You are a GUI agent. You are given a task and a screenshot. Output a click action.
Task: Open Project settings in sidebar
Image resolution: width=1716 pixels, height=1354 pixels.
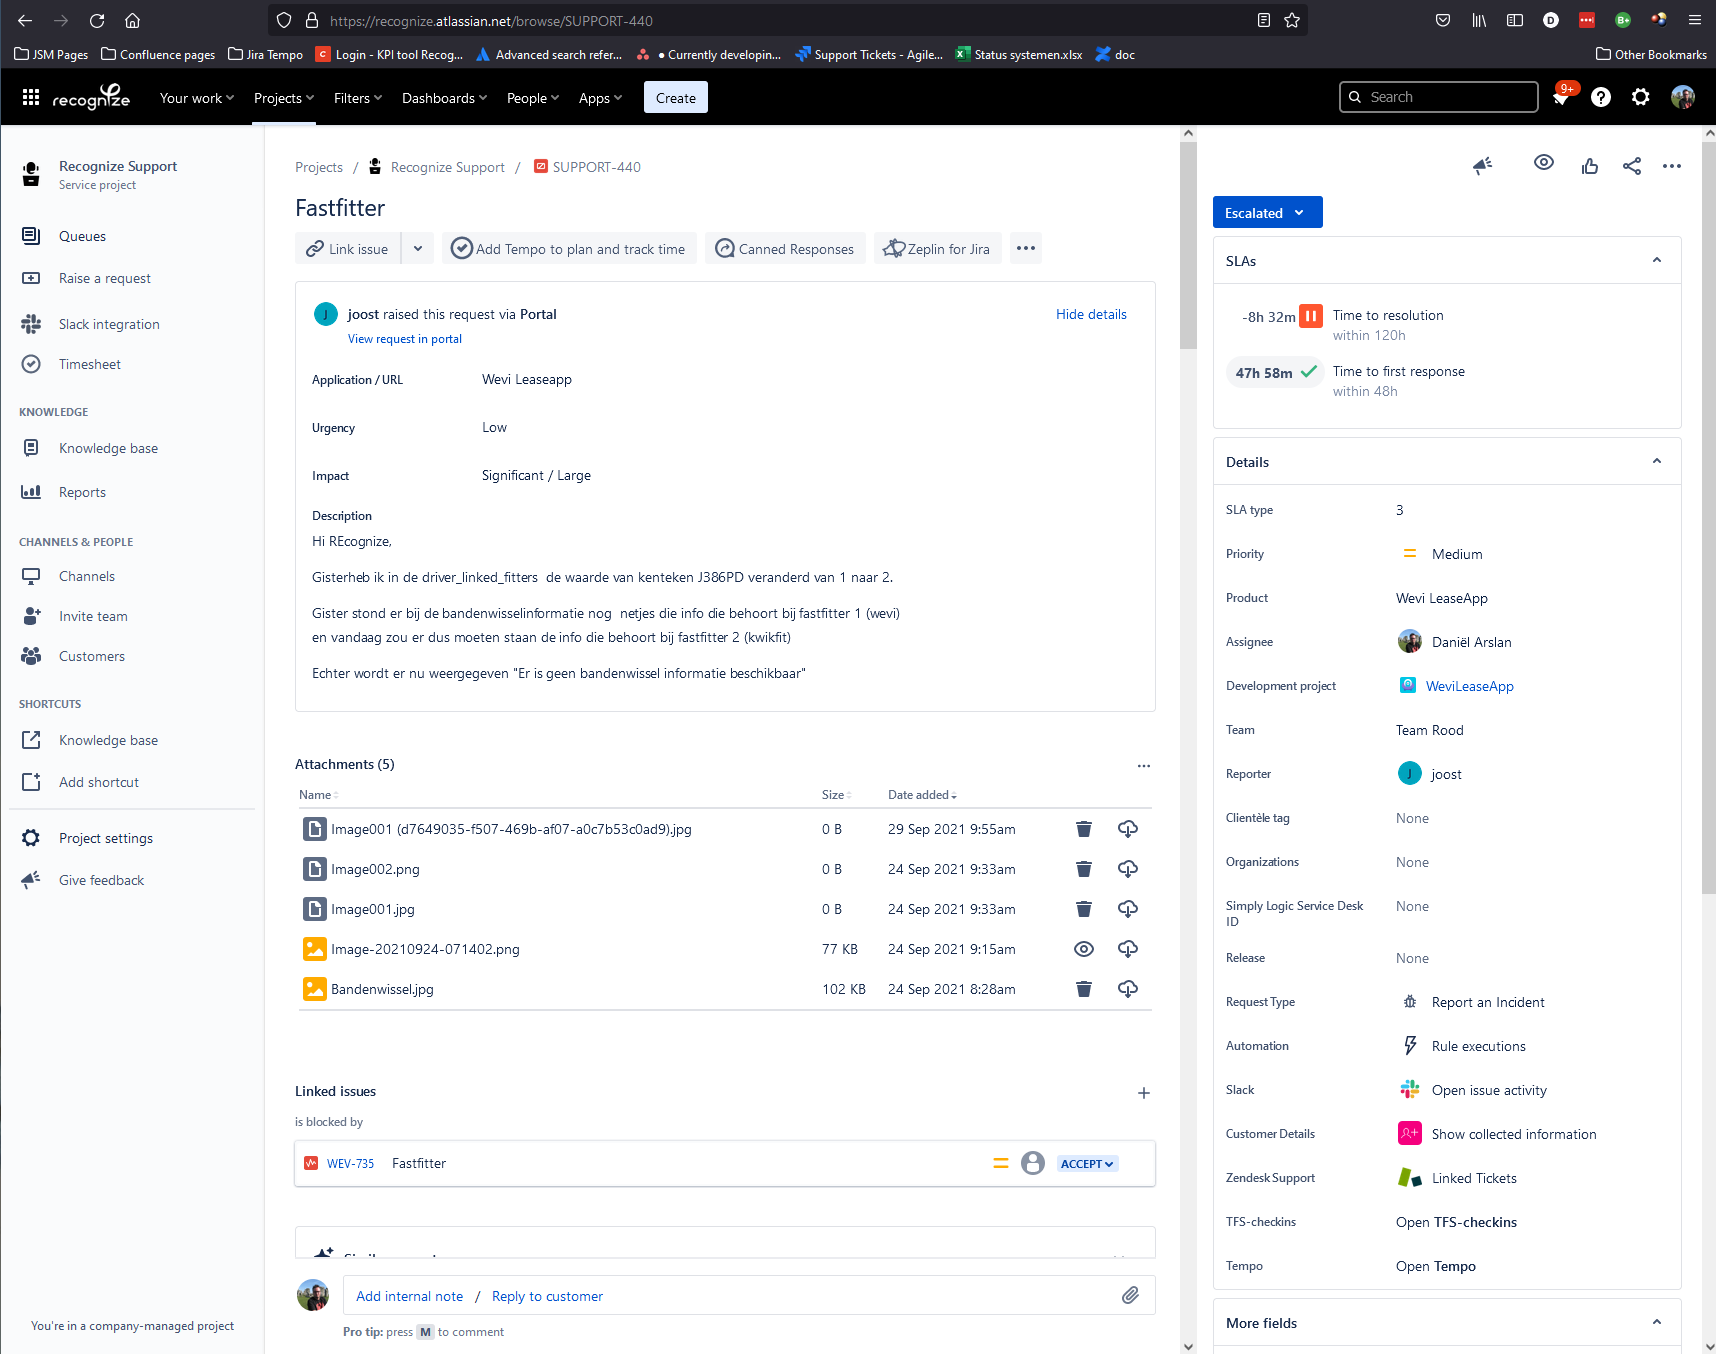coord(105,838)
